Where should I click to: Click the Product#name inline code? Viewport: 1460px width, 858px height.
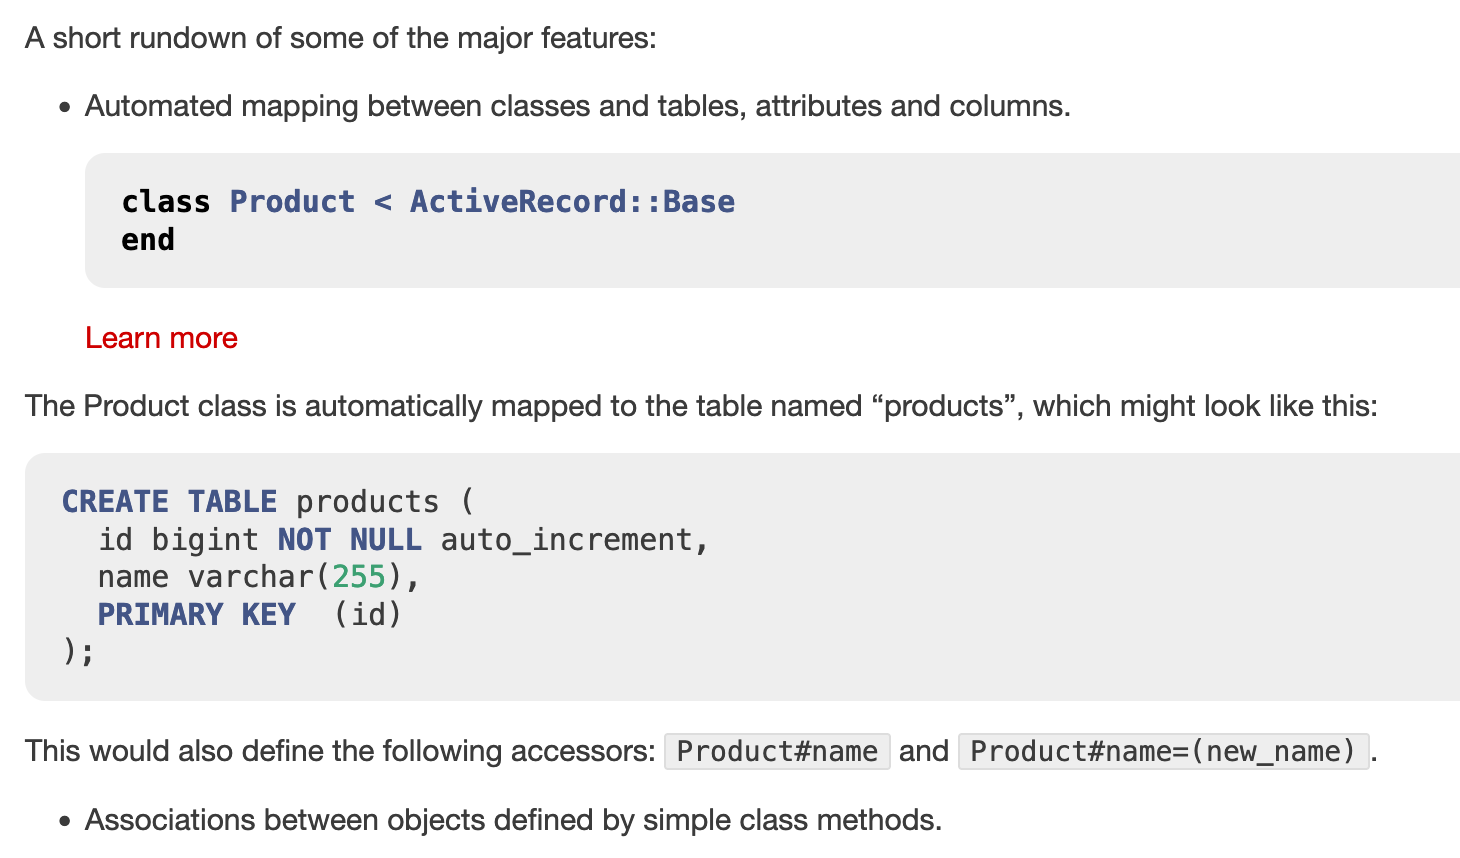tap(777, 751)
